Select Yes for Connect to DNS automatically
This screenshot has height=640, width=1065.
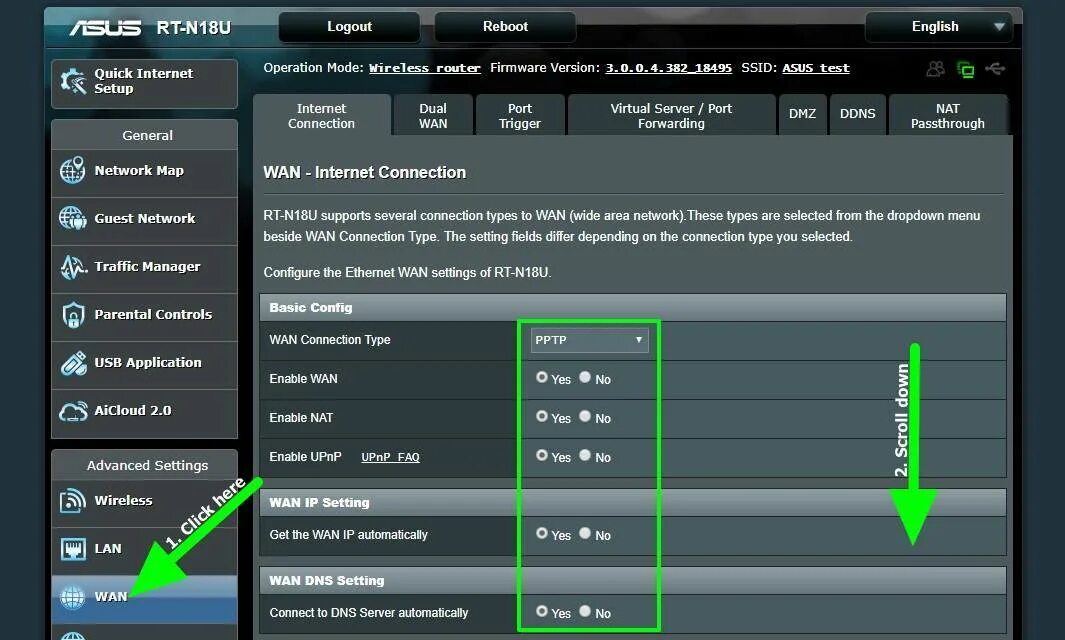click(541, 611)
